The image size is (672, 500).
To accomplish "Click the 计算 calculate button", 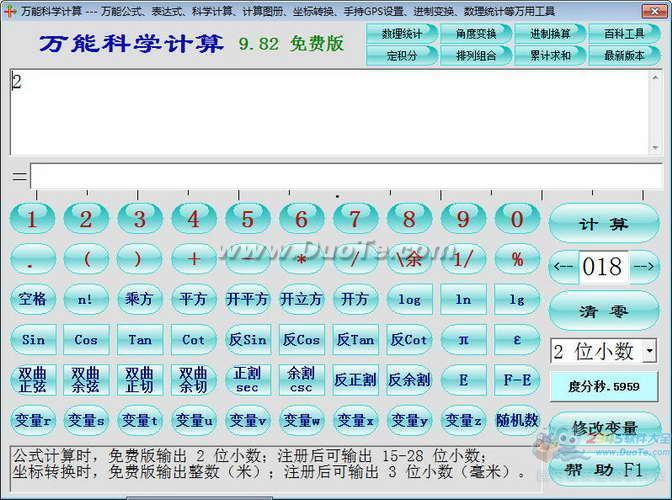I will tap(603, 224).
